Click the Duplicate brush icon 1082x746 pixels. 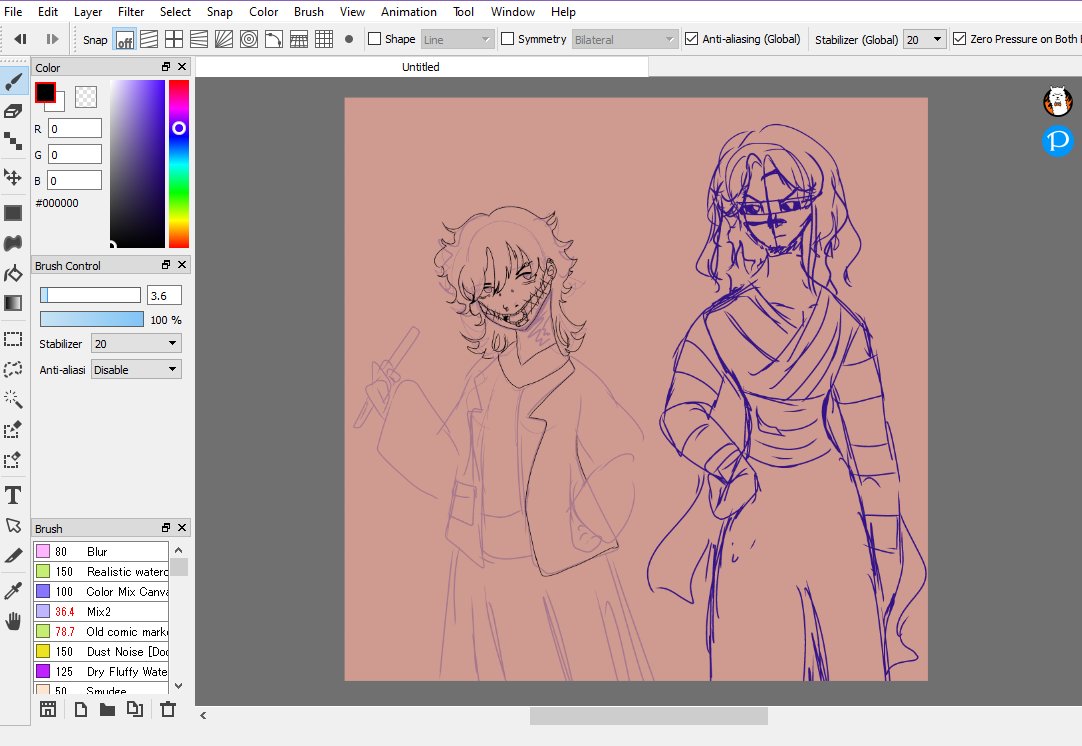tap(135, 709)
